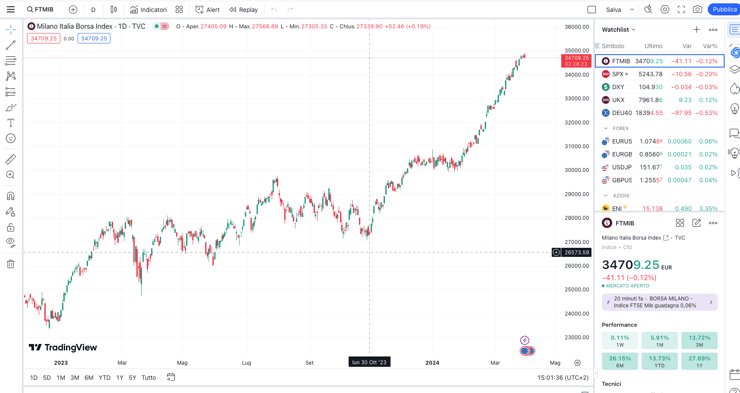The width and height of the screenshot is (740, 393).
Task: Undo the last chart action
Action: coord(274,9)
